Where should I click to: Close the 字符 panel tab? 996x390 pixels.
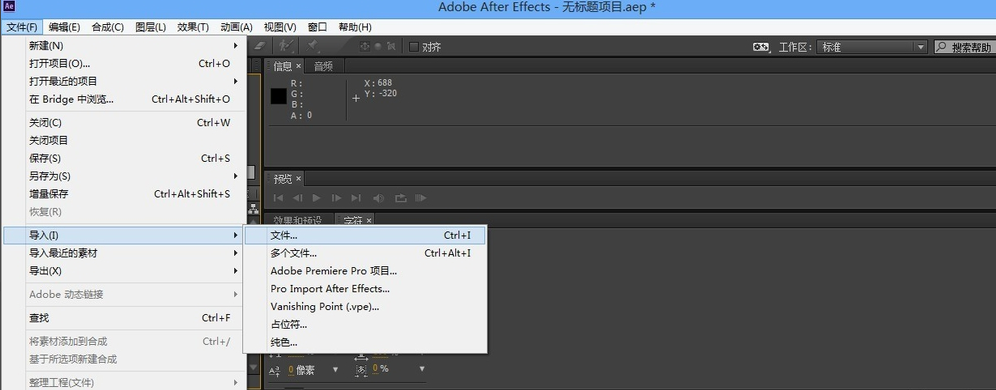[x=368, y=220]
